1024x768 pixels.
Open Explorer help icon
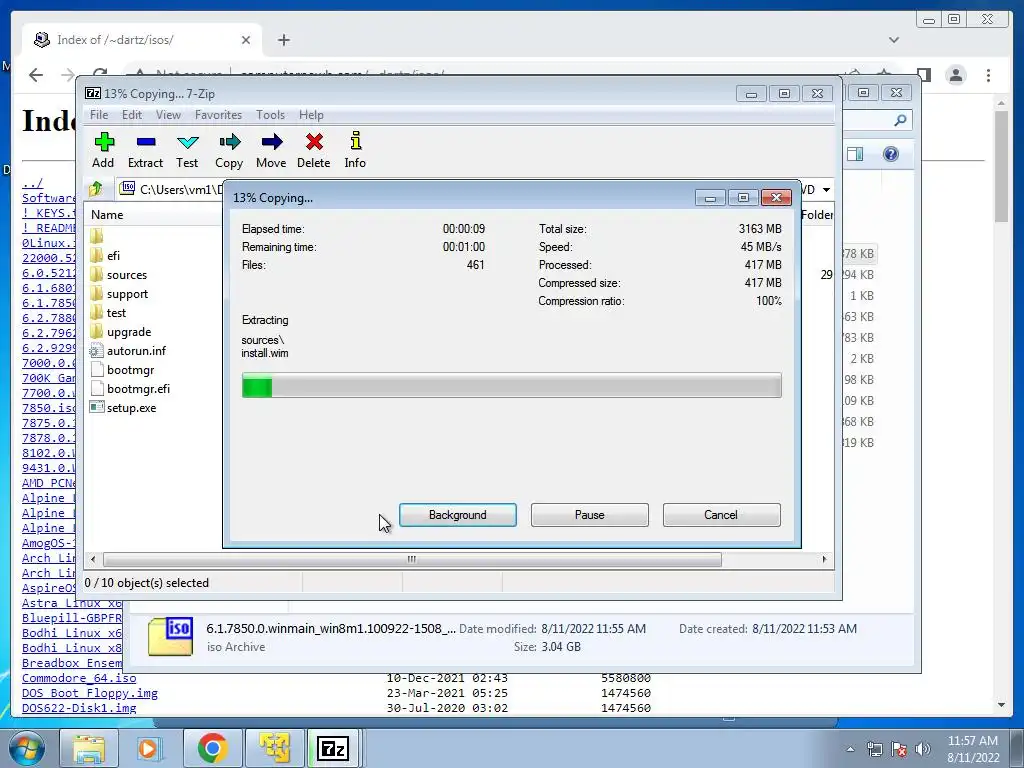click(891, 154)
